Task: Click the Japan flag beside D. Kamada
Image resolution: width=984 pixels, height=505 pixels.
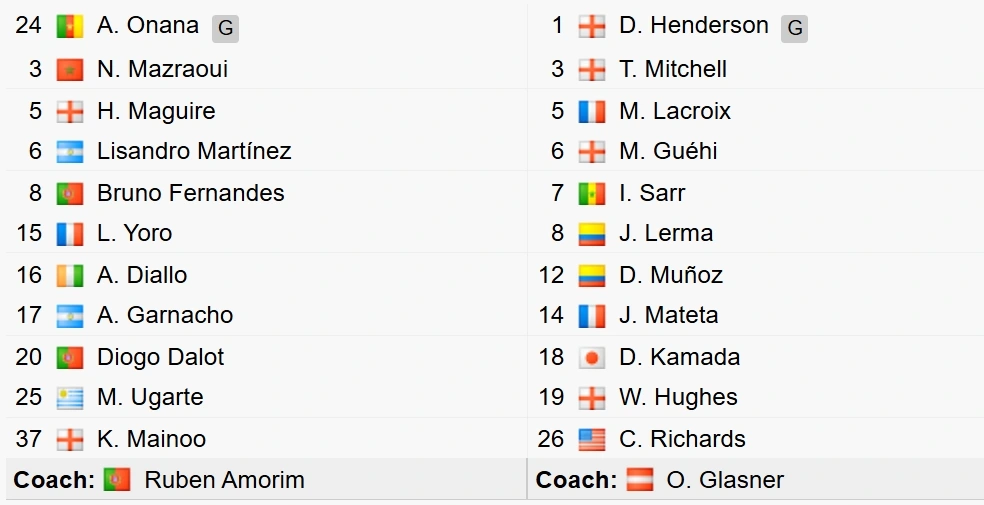Action: (592, 358)
